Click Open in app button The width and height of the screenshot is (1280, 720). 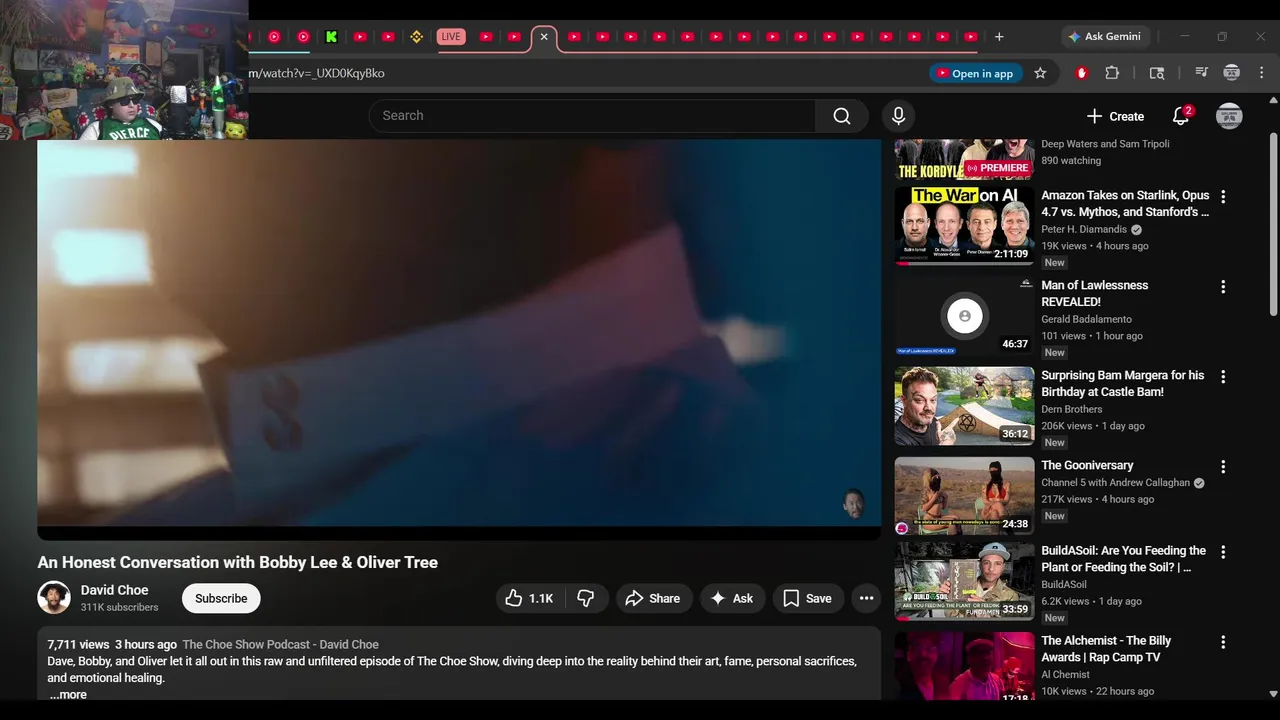point(976,73)
